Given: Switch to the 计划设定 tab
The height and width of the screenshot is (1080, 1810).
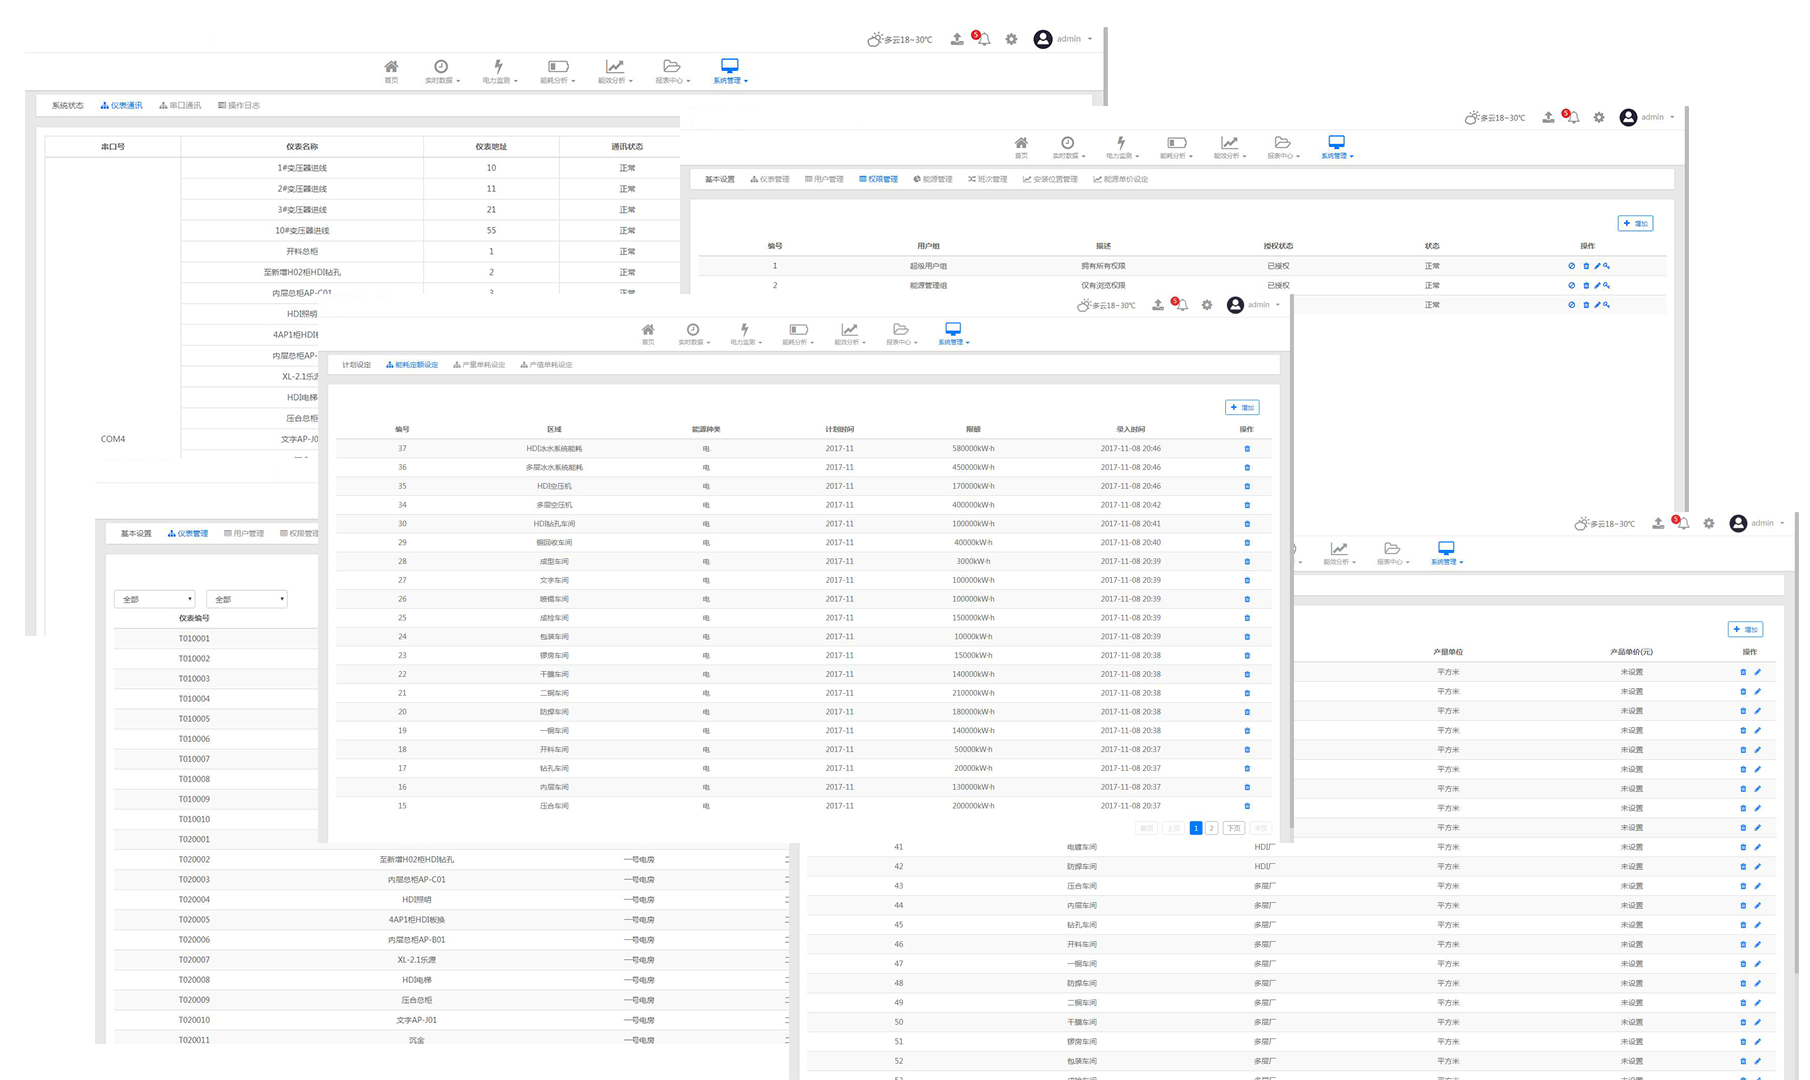Looking at the screenshot, I should tap(356, 365).
